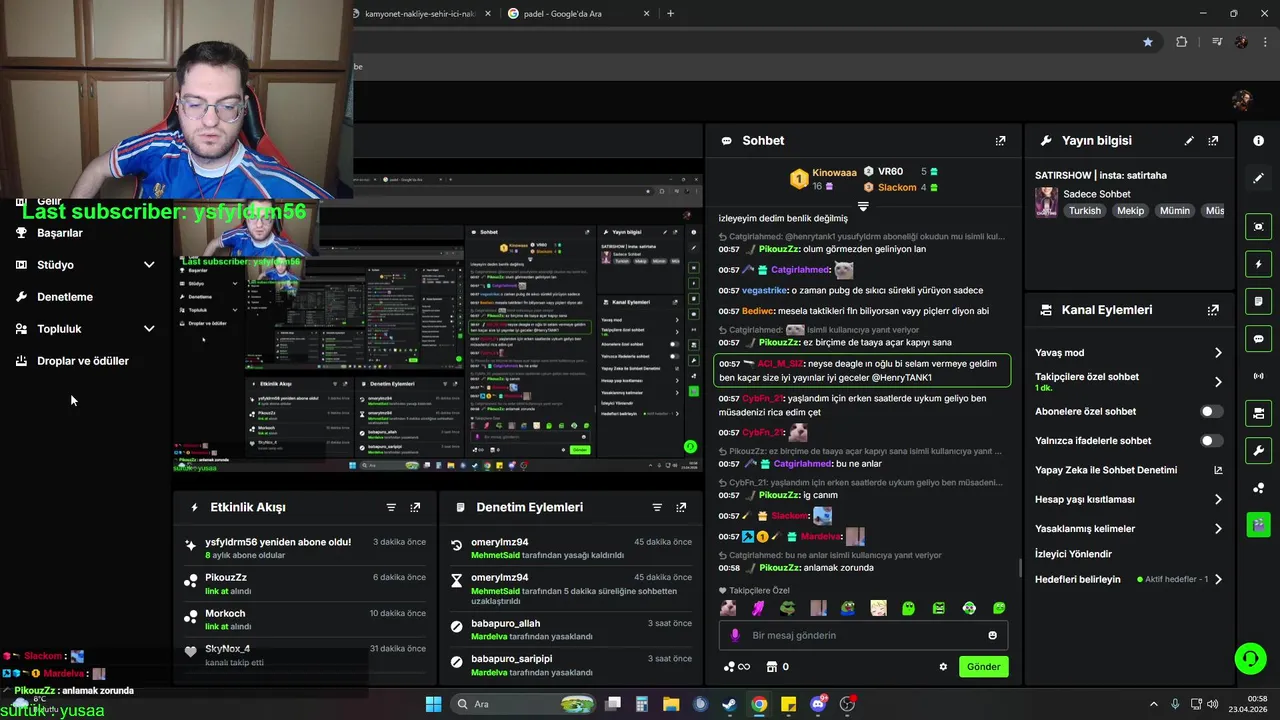The image size is (1280, 720).
Task: Filter the Denetim Eylemleri list
Action: (657, 508)
